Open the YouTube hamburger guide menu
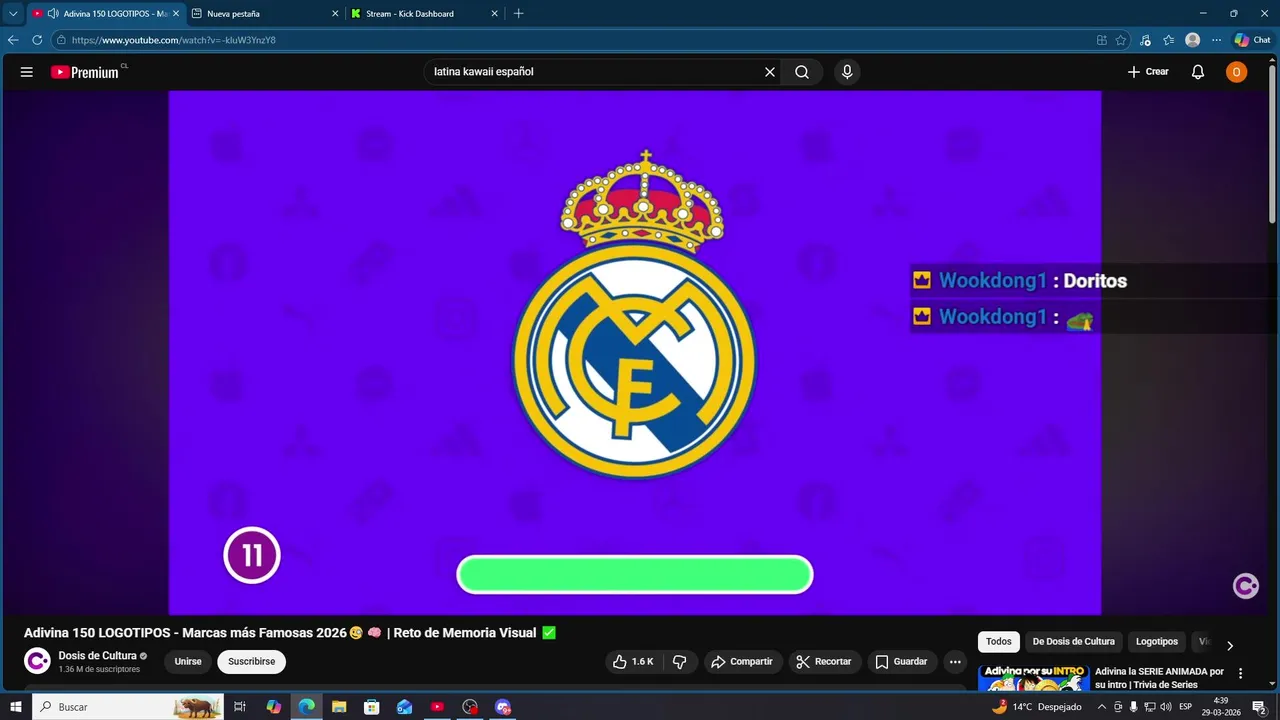1280x720 pixels. (27, 72)
